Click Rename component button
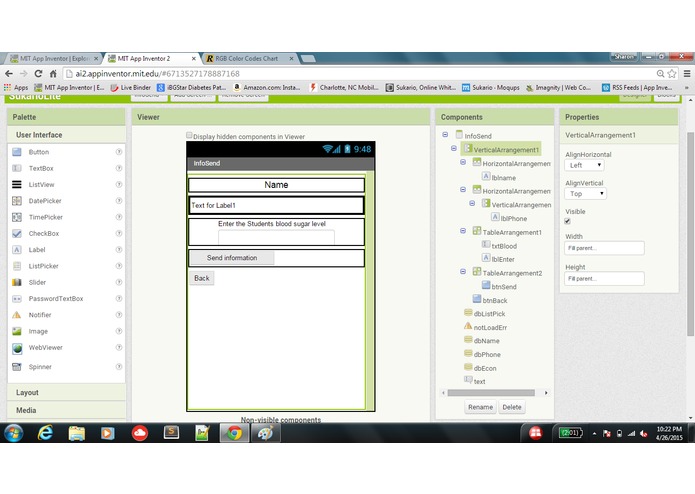 click(480, 407)
